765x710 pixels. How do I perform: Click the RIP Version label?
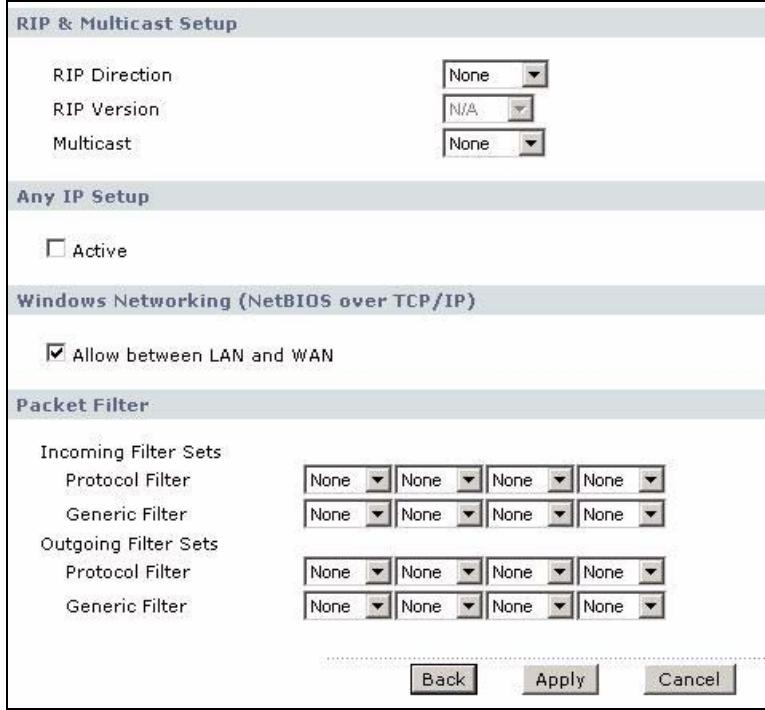click(106, 109)
